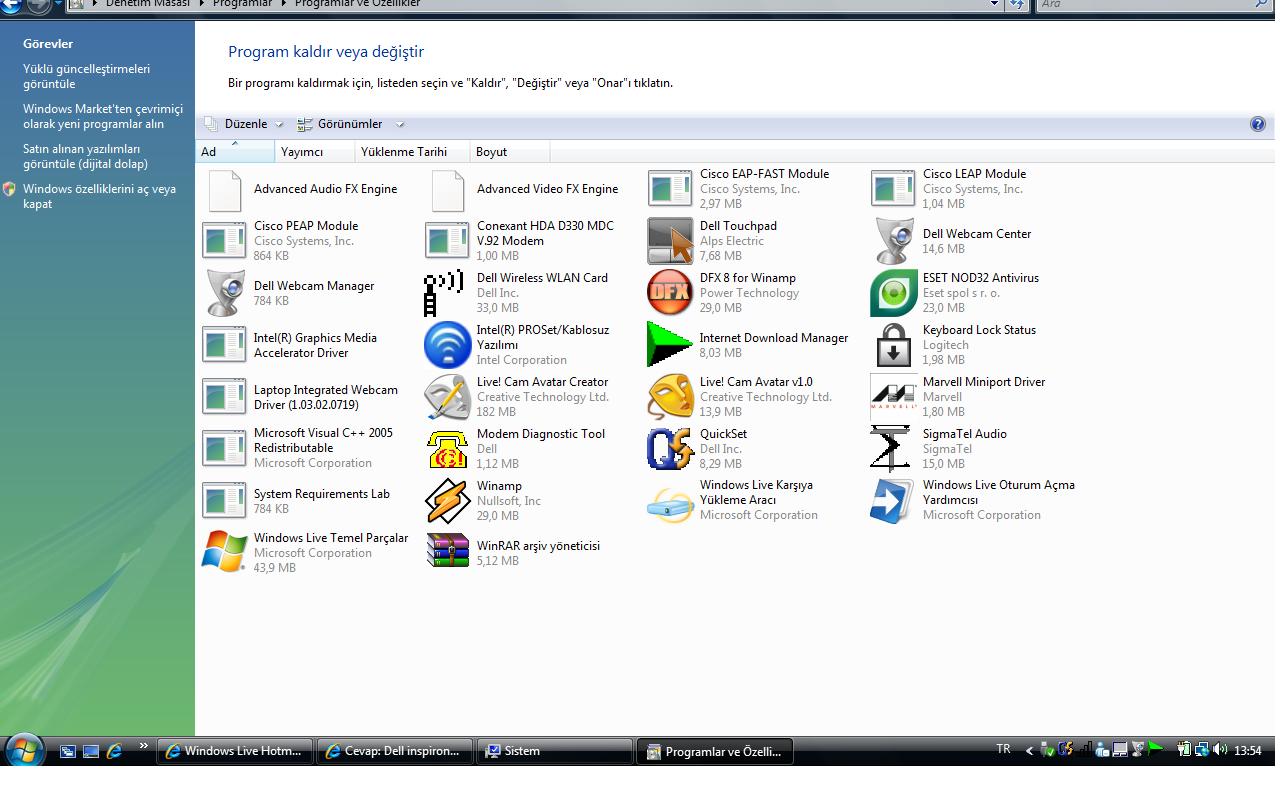Open the address bar history dropdown

point(994,4)
